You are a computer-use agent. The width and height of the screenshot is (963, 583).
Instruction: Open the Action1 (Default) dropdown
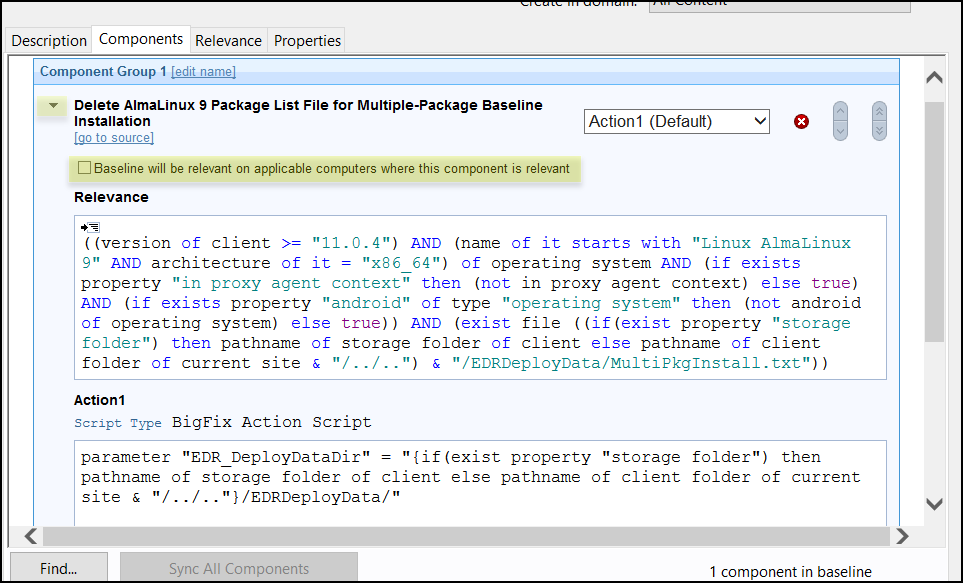tap(677, 121)
